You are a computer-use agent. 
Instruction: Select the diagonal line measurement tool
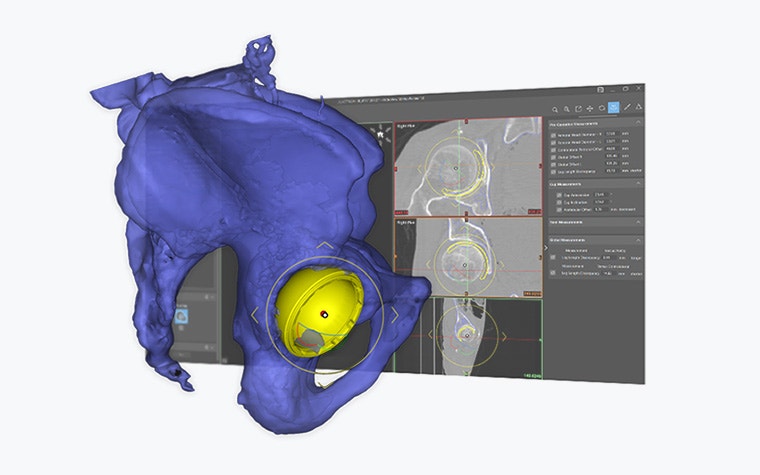(627, 107)
